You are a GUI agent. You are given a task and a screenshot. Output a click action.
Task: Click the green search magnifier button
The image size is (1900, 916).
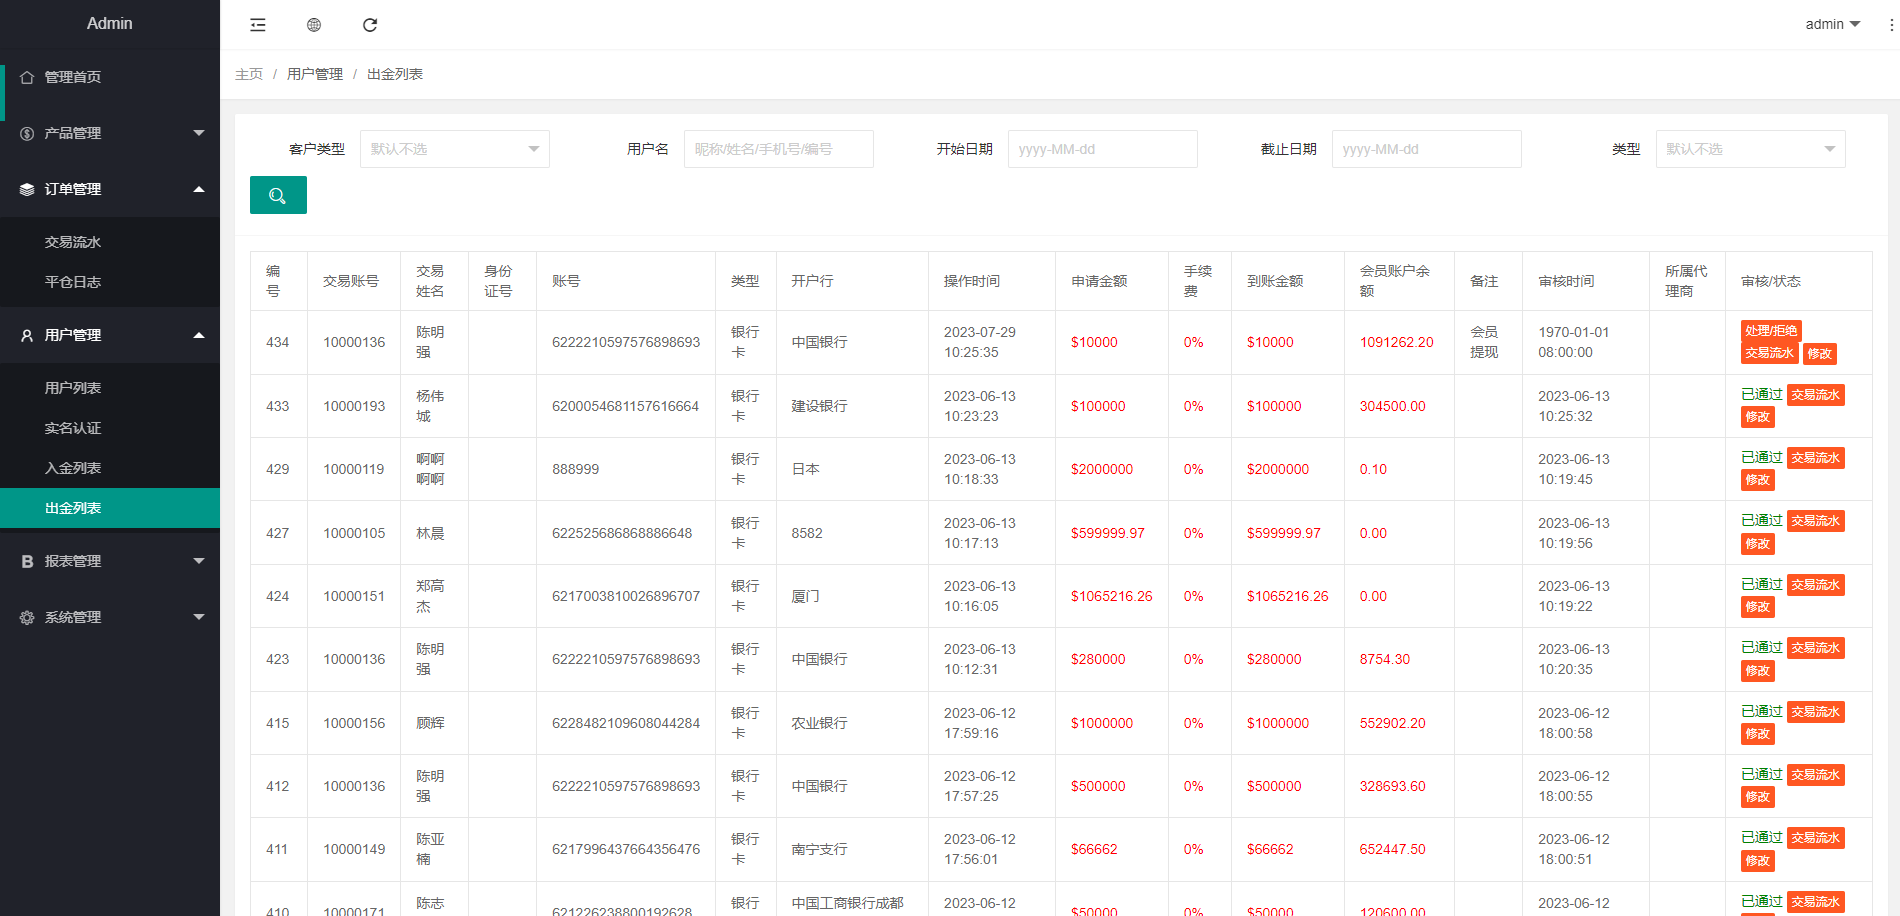(278, 195)
